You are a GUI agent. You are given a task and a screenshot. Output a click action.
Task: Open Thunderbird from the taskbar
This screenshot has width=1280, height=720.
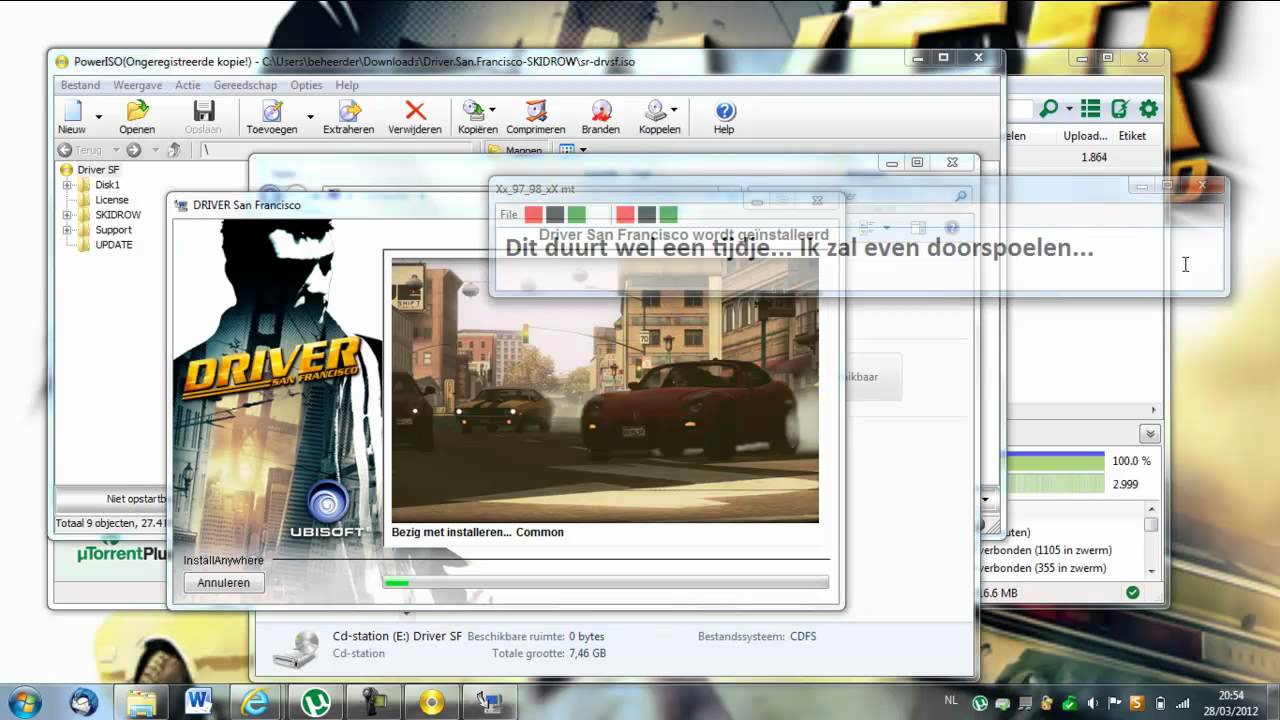click(84, 702)
